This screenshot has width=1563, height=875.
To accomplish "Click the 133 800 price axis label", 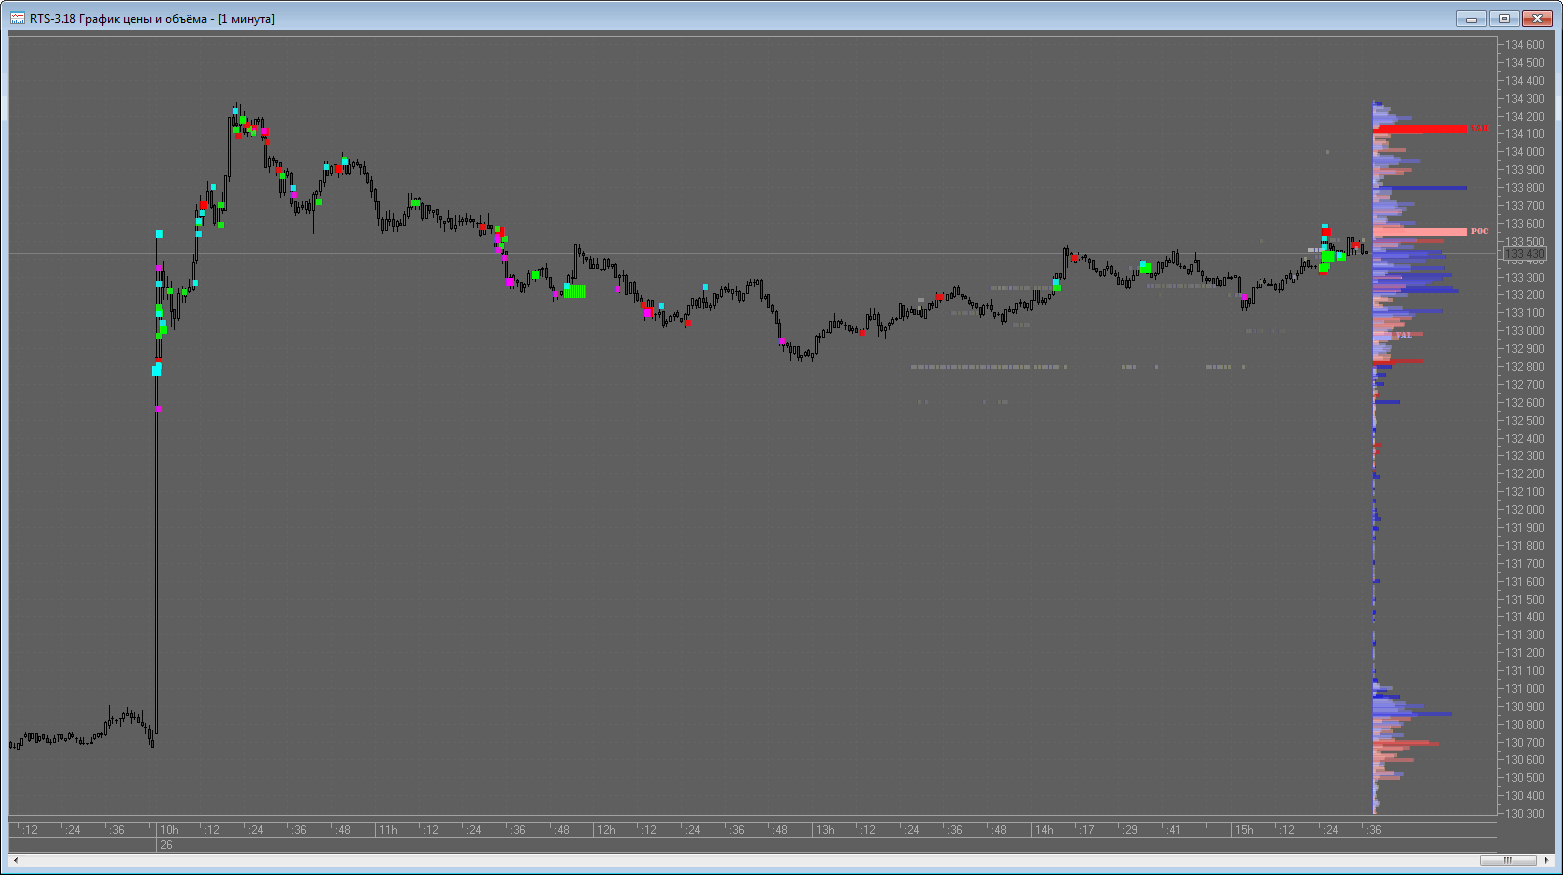I will pyautogui.click(x=1525, y=188).
